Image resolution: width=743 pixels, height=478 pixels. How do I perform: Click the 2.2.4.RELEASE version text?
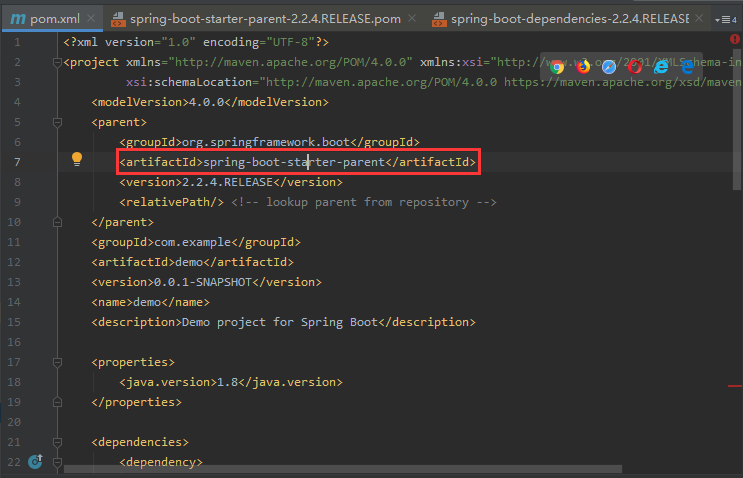pos(227,182)
